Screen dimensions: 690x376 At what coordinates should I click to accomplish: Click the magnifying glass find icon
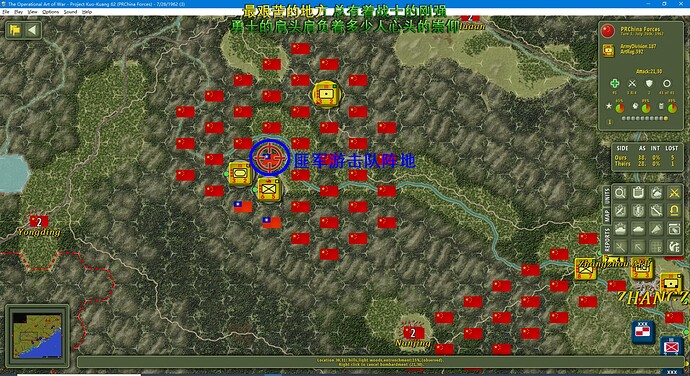click(620, 193)
